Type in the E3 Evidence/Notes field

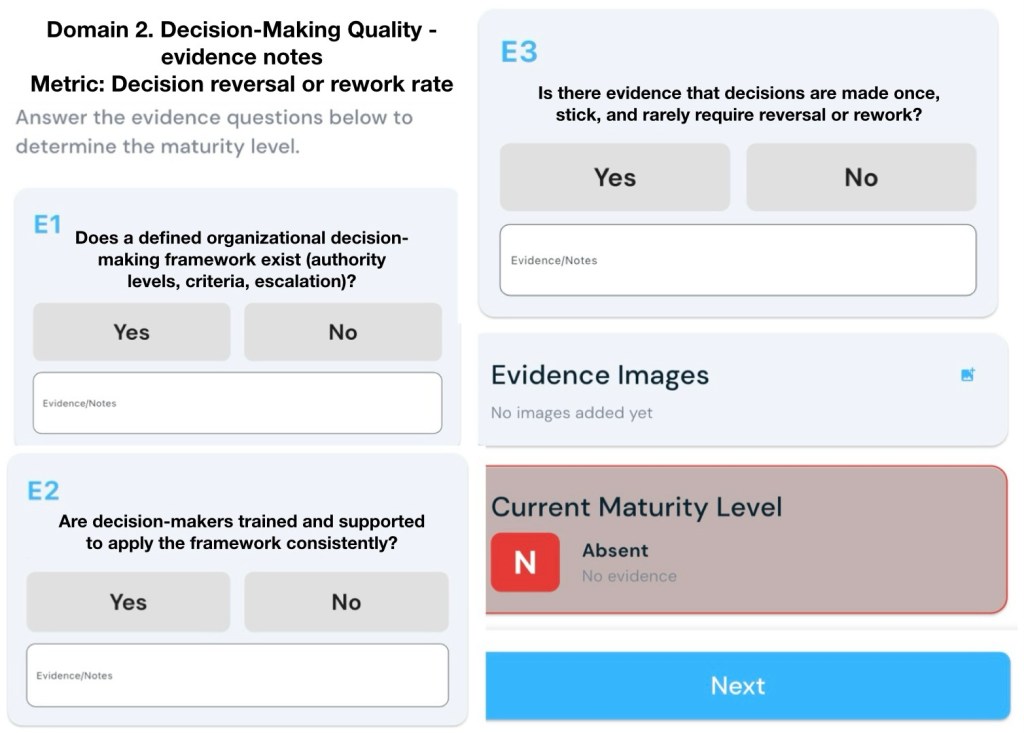[x=737, y=260]
